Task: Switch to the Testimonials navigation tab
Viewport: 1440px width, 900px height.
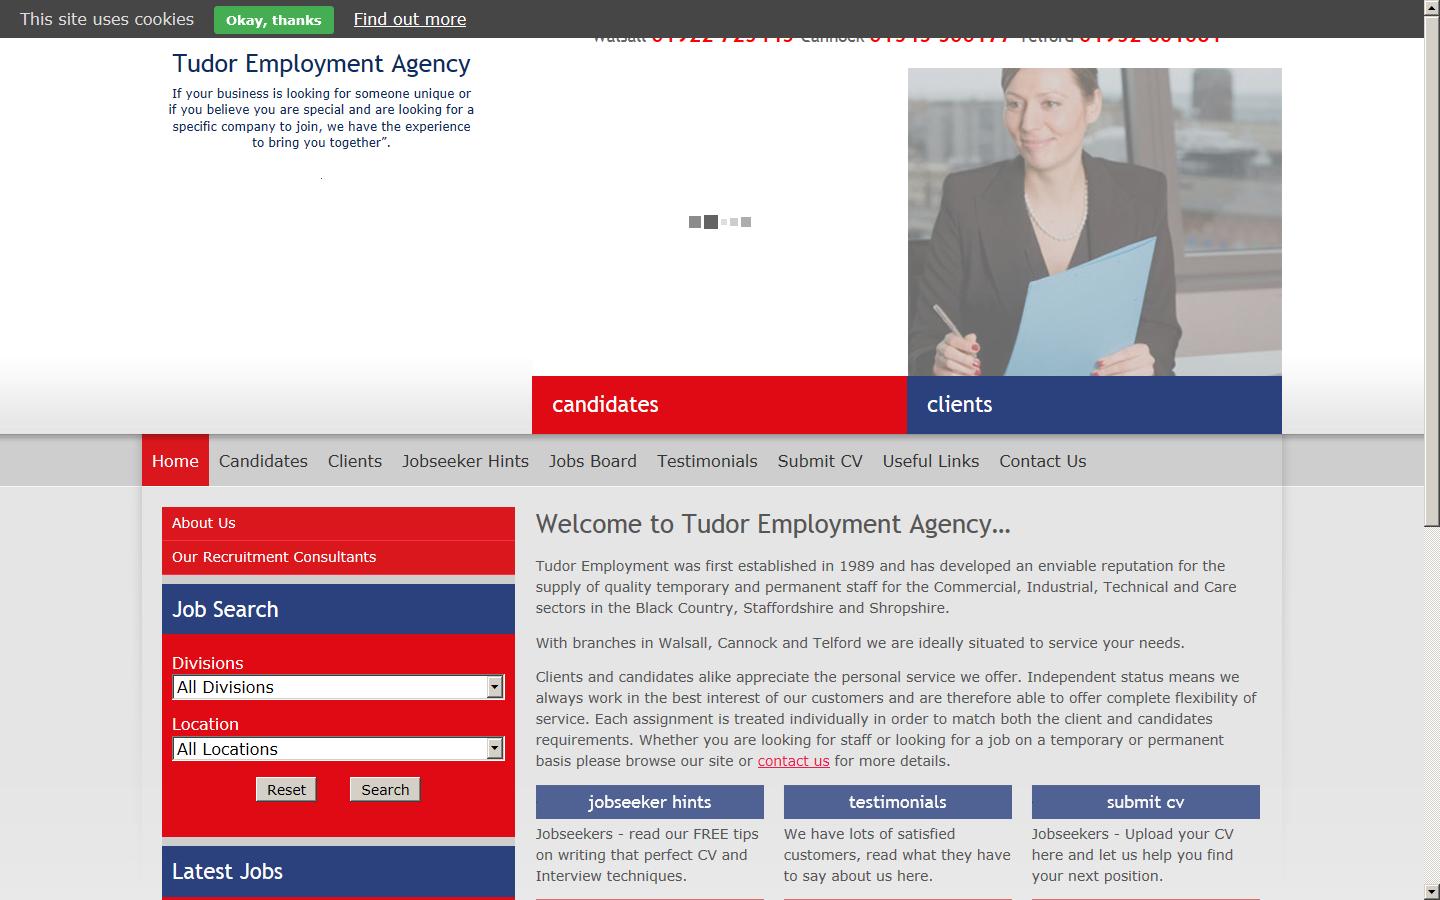Action: 707,461
